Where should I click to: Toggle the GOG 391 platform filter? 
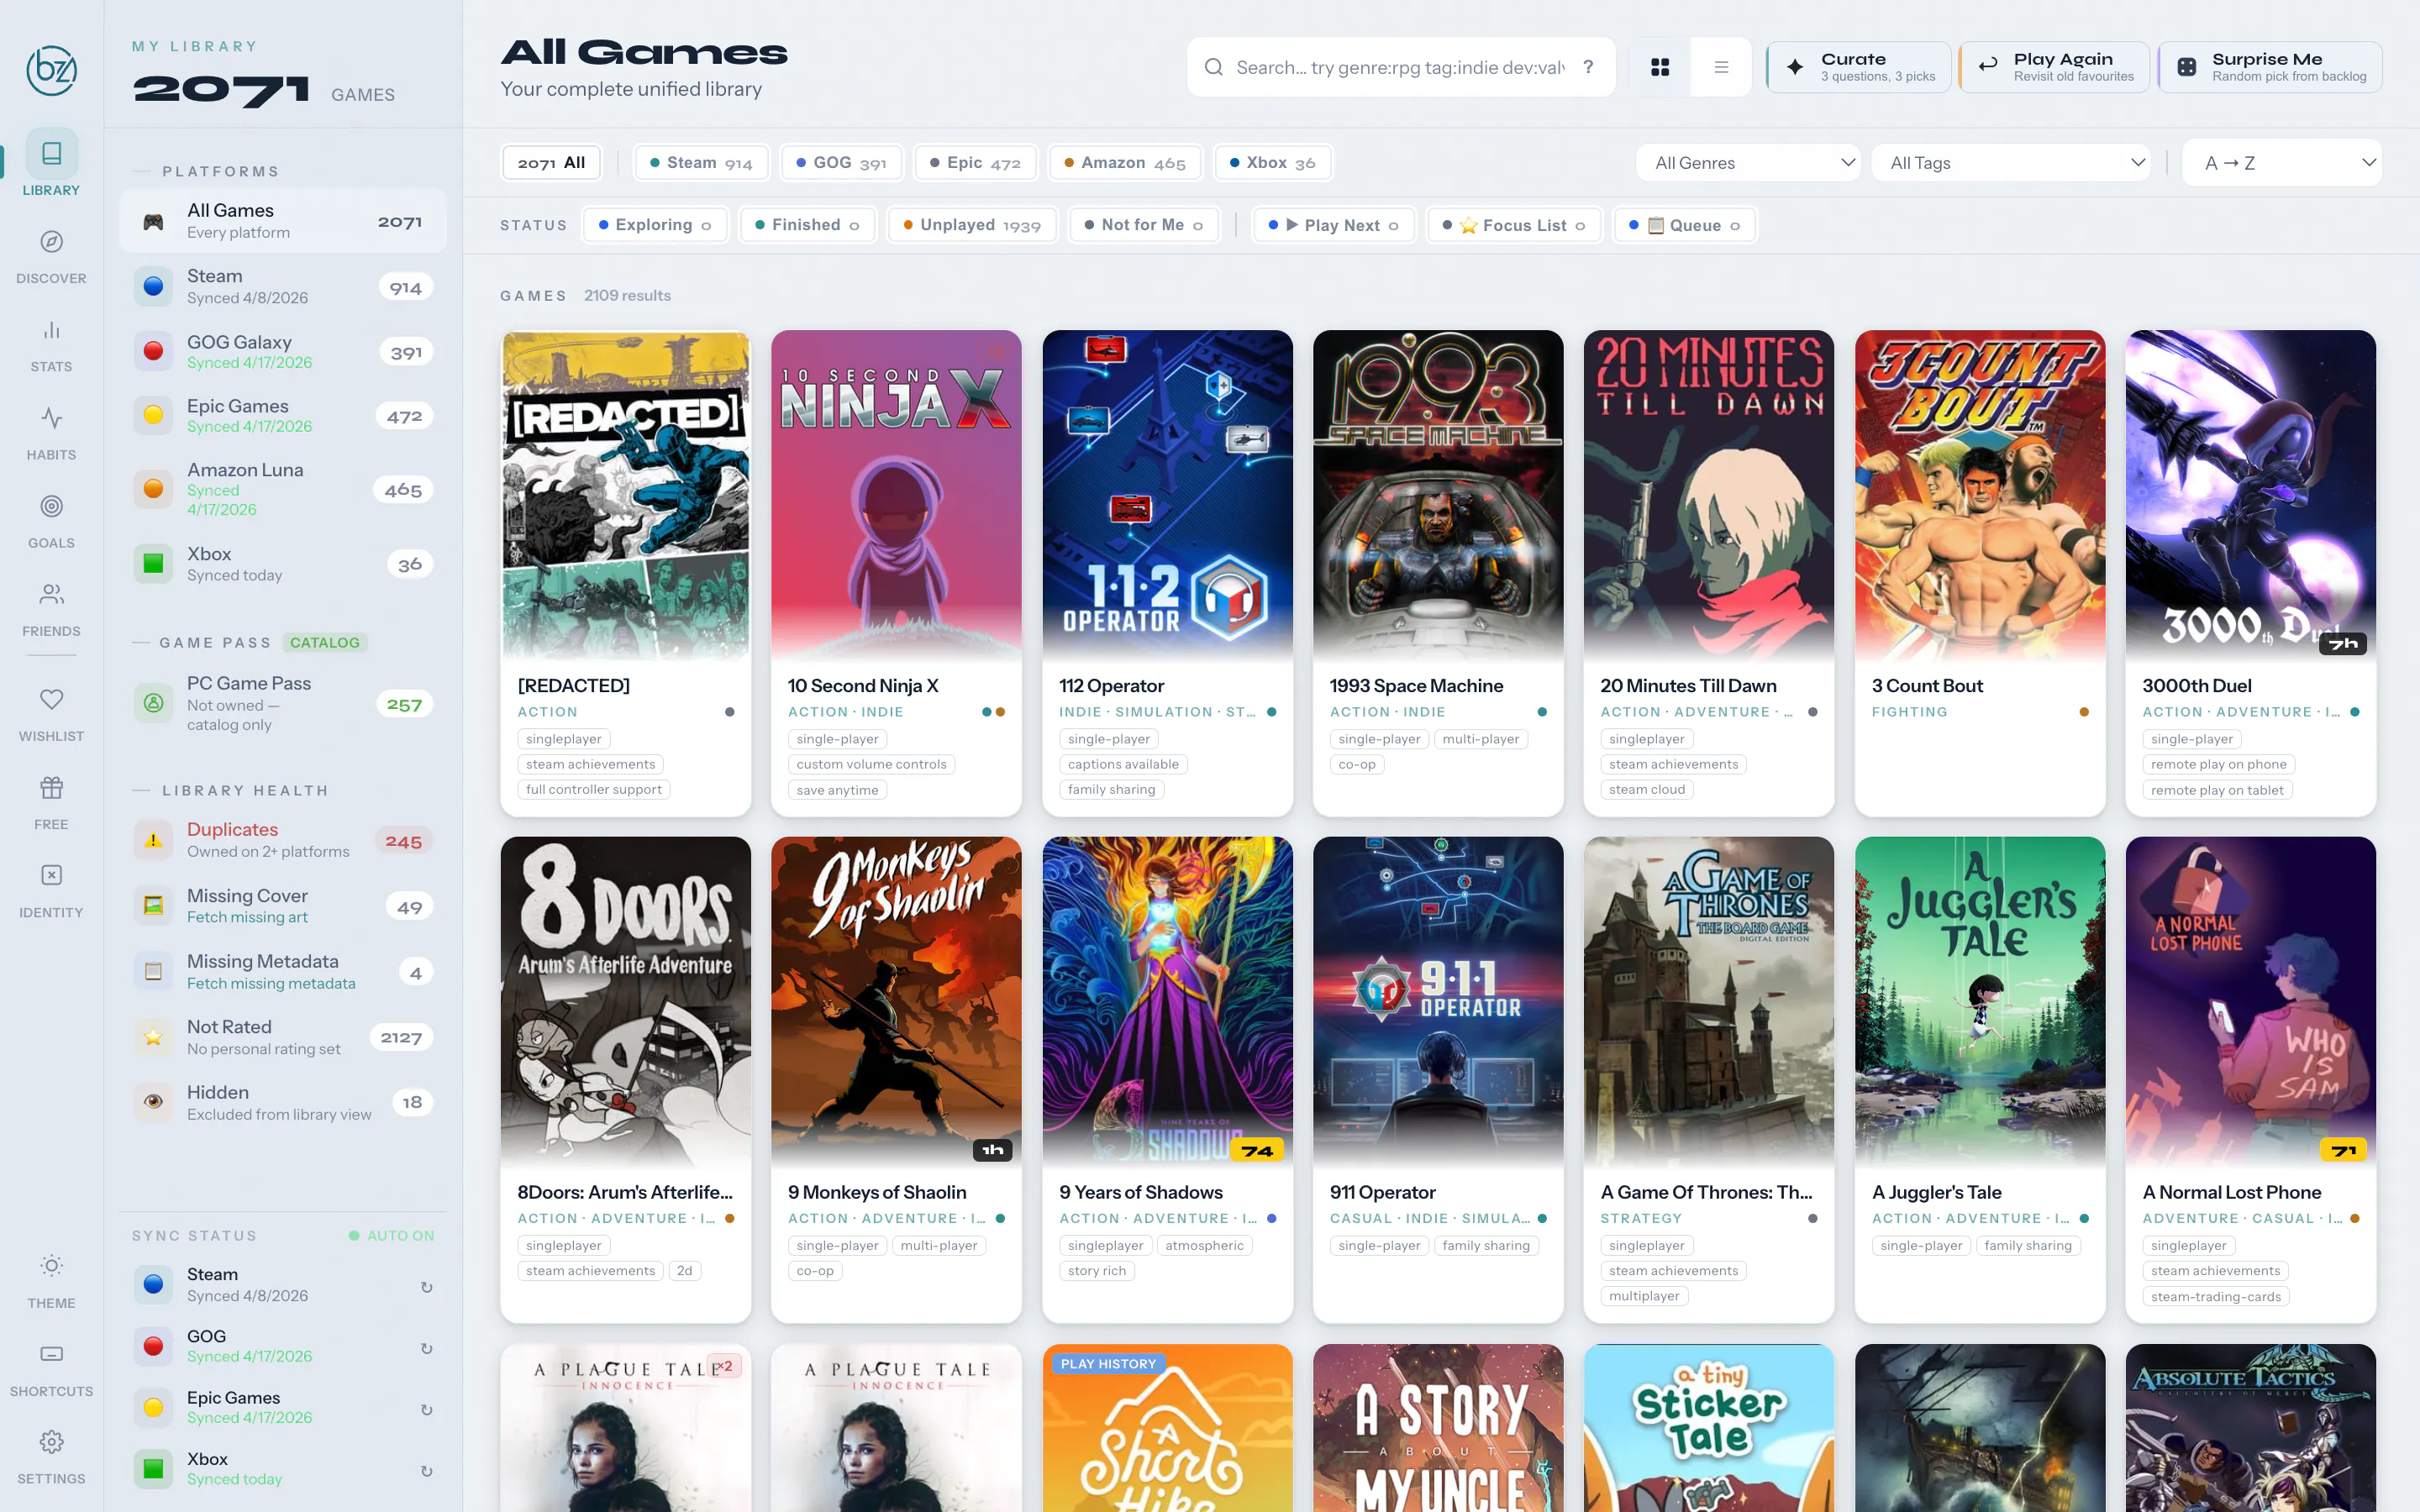click(841, 163)
